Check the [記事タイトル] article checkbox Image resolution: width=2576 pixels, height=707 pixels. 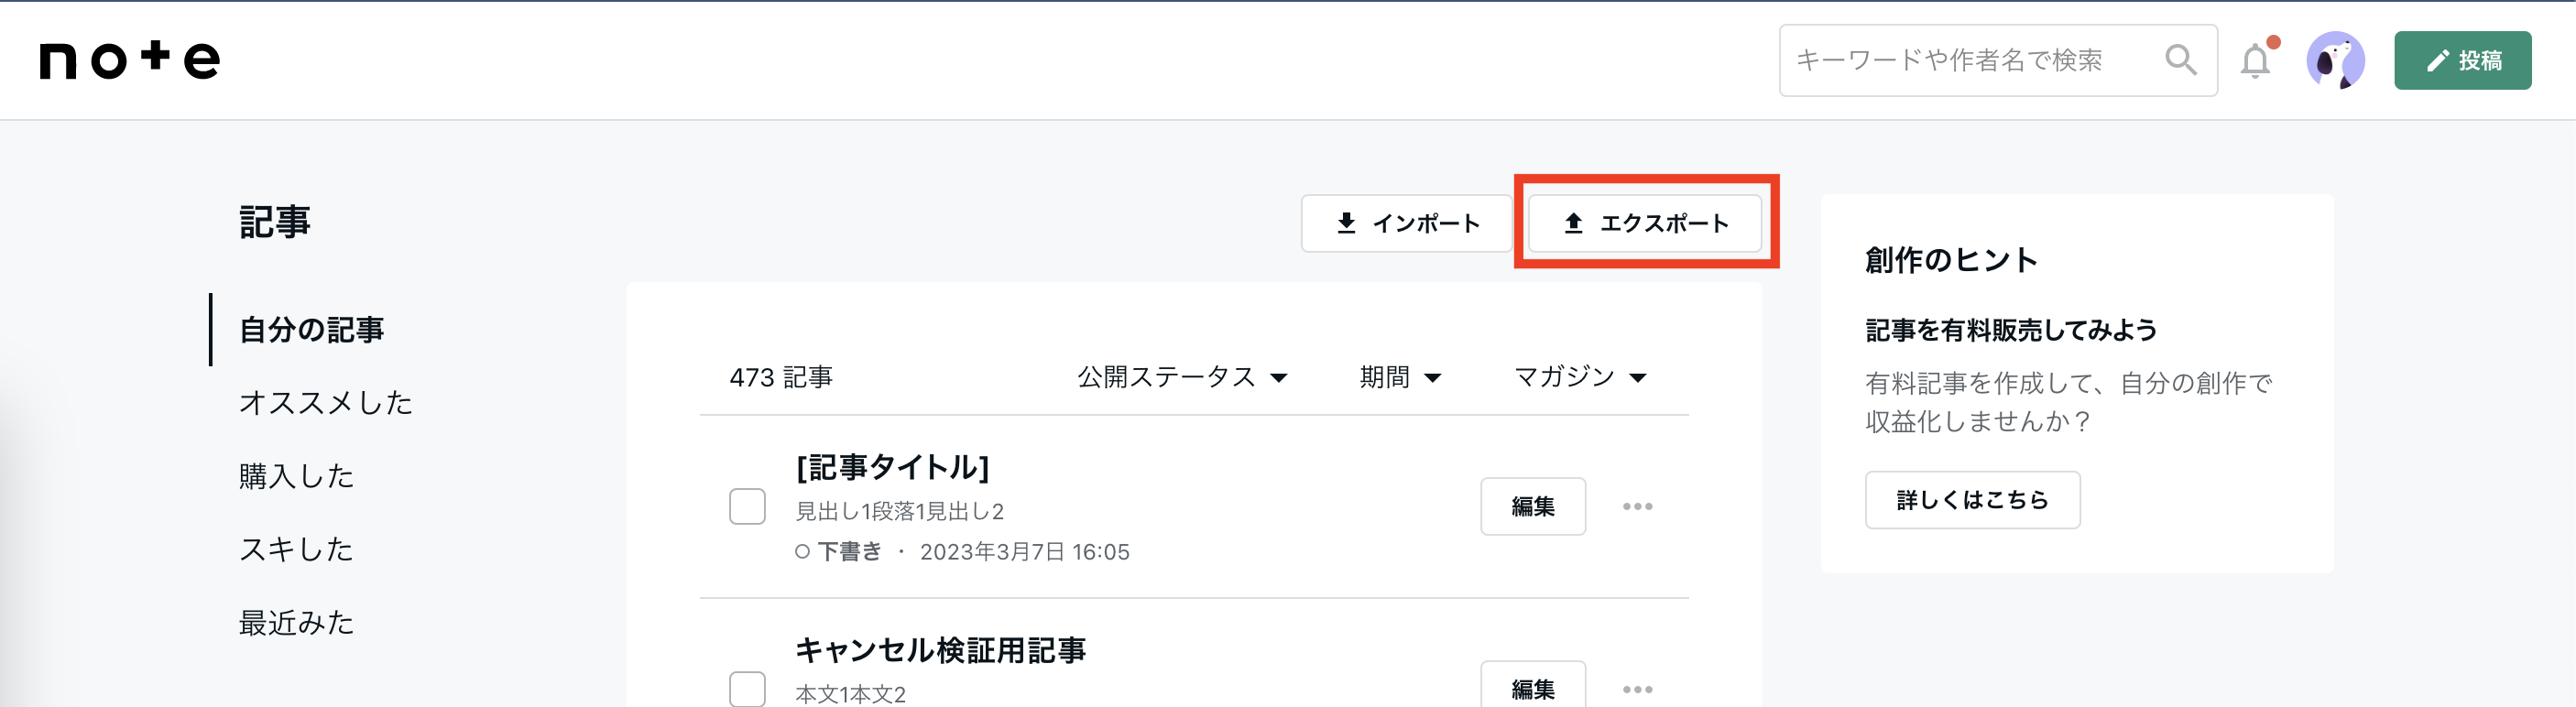coord(747,506)
